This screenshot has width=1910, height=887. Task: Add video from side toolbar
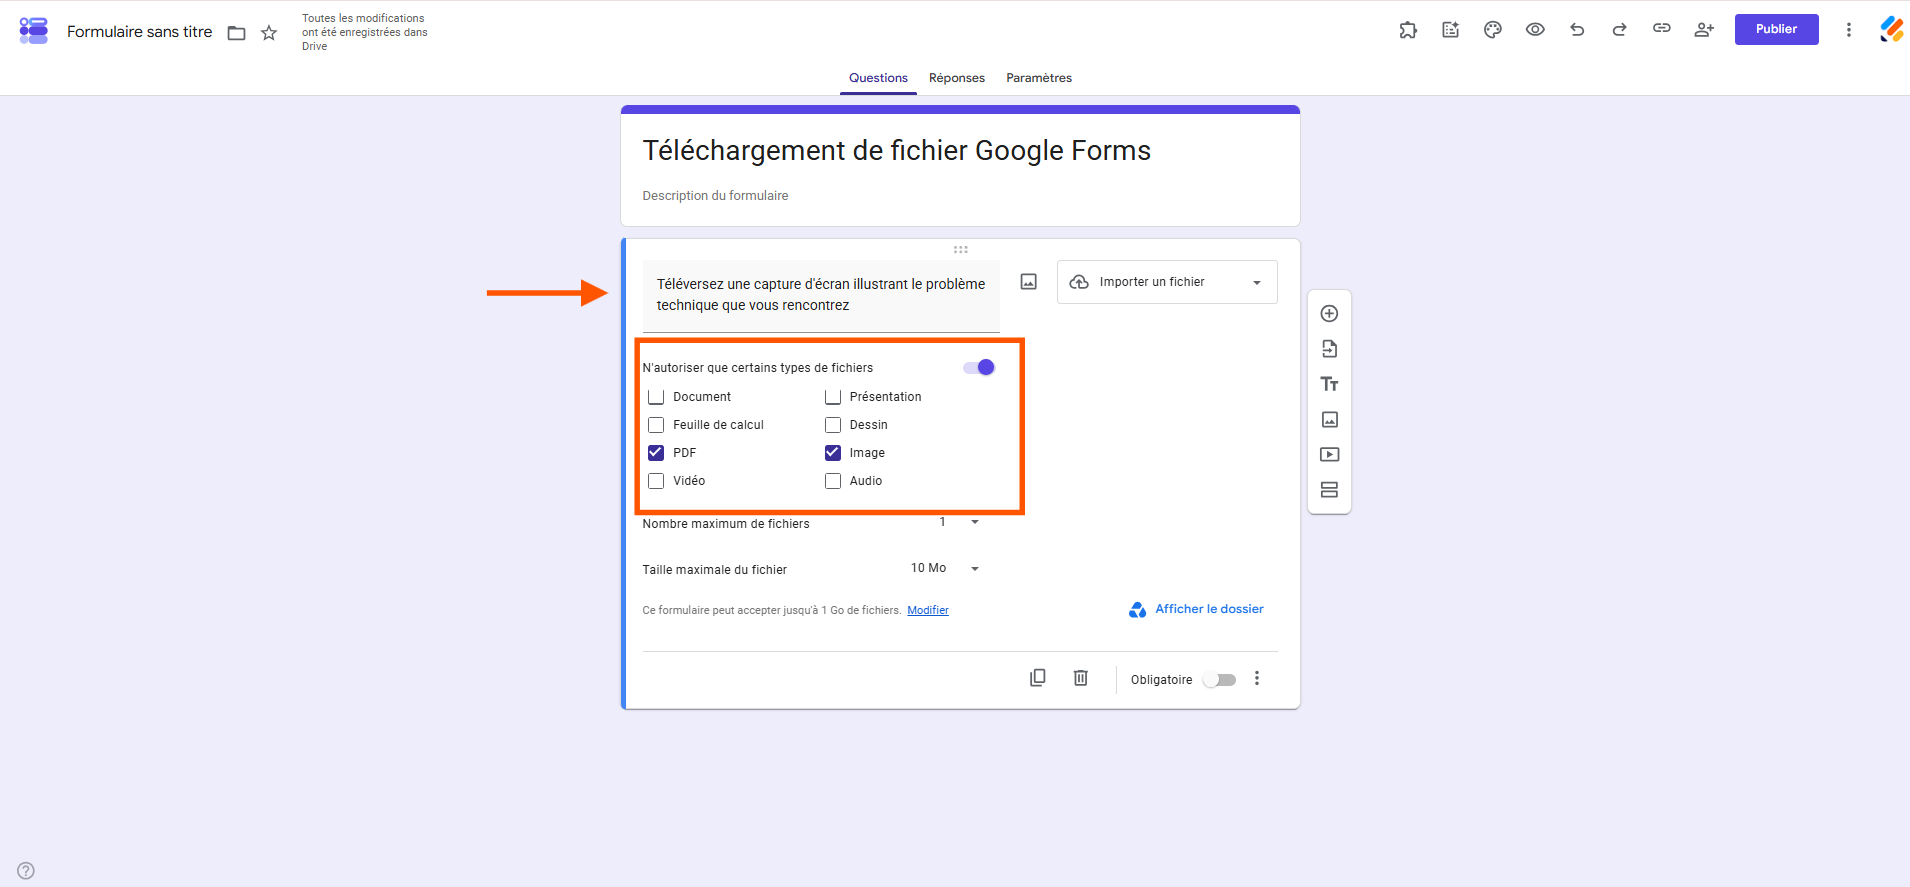tap(1329, 455)
